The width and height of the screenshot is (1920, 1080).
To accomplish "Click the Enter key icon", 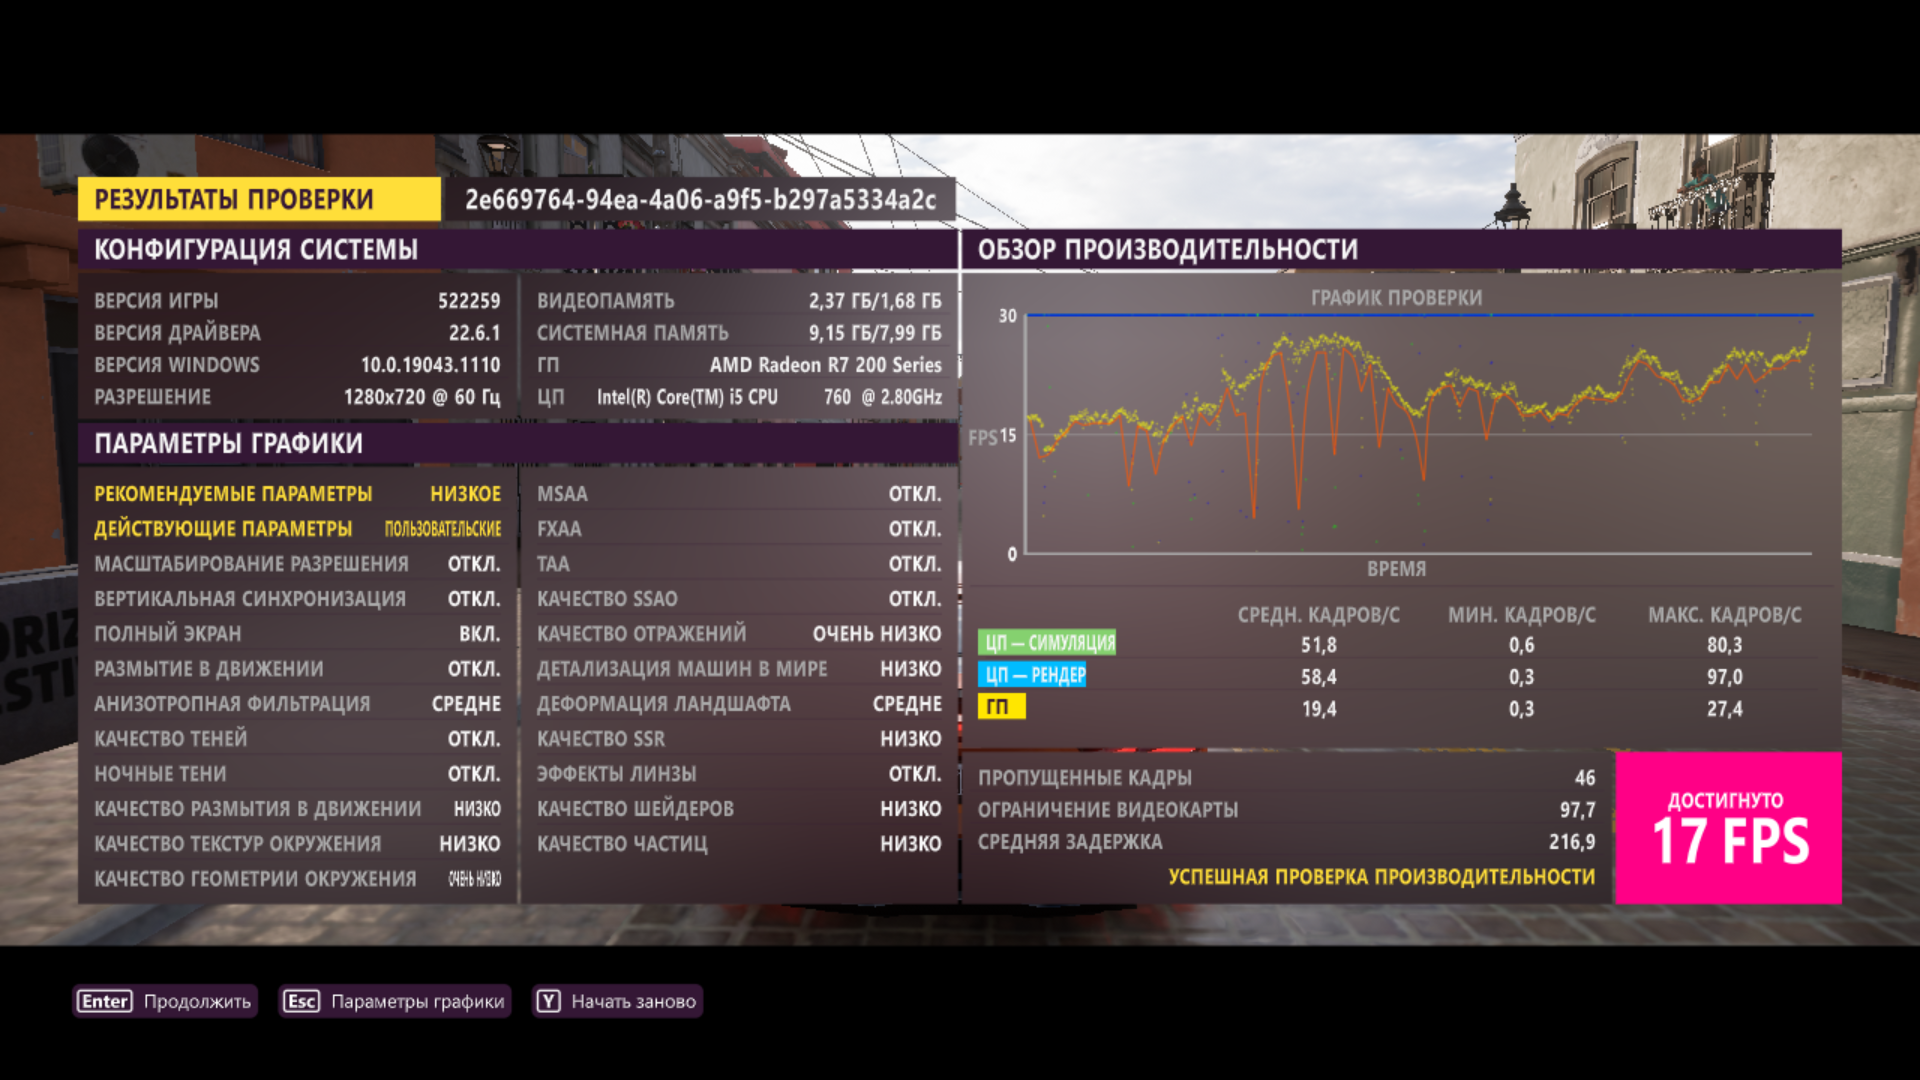I will click(x=105, y=1001).
